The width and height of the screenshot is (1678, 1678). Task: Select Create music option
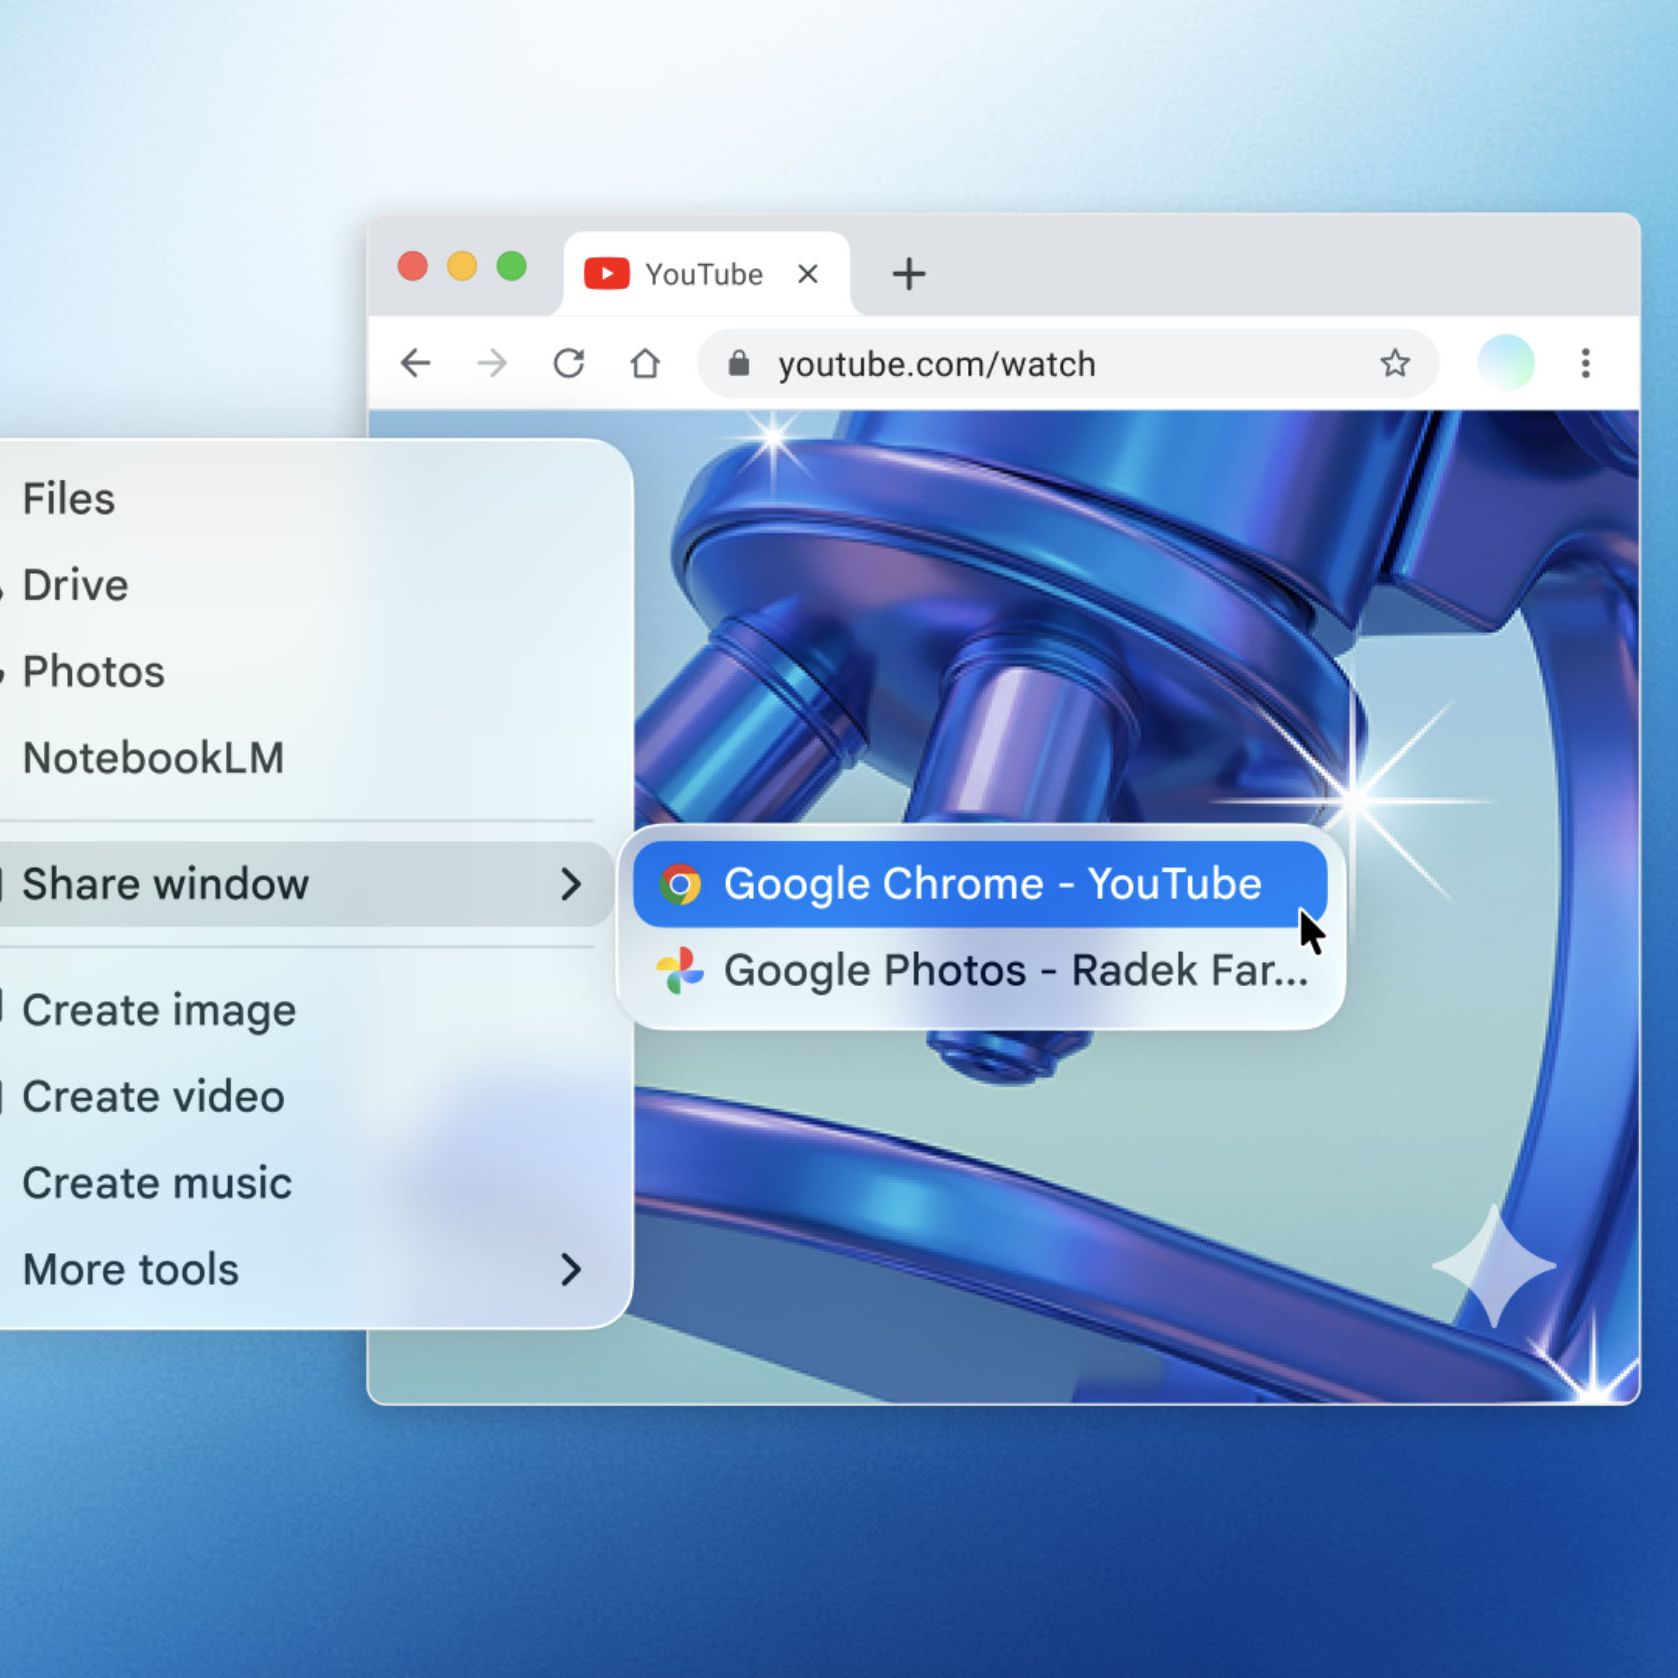(157, 1183)
